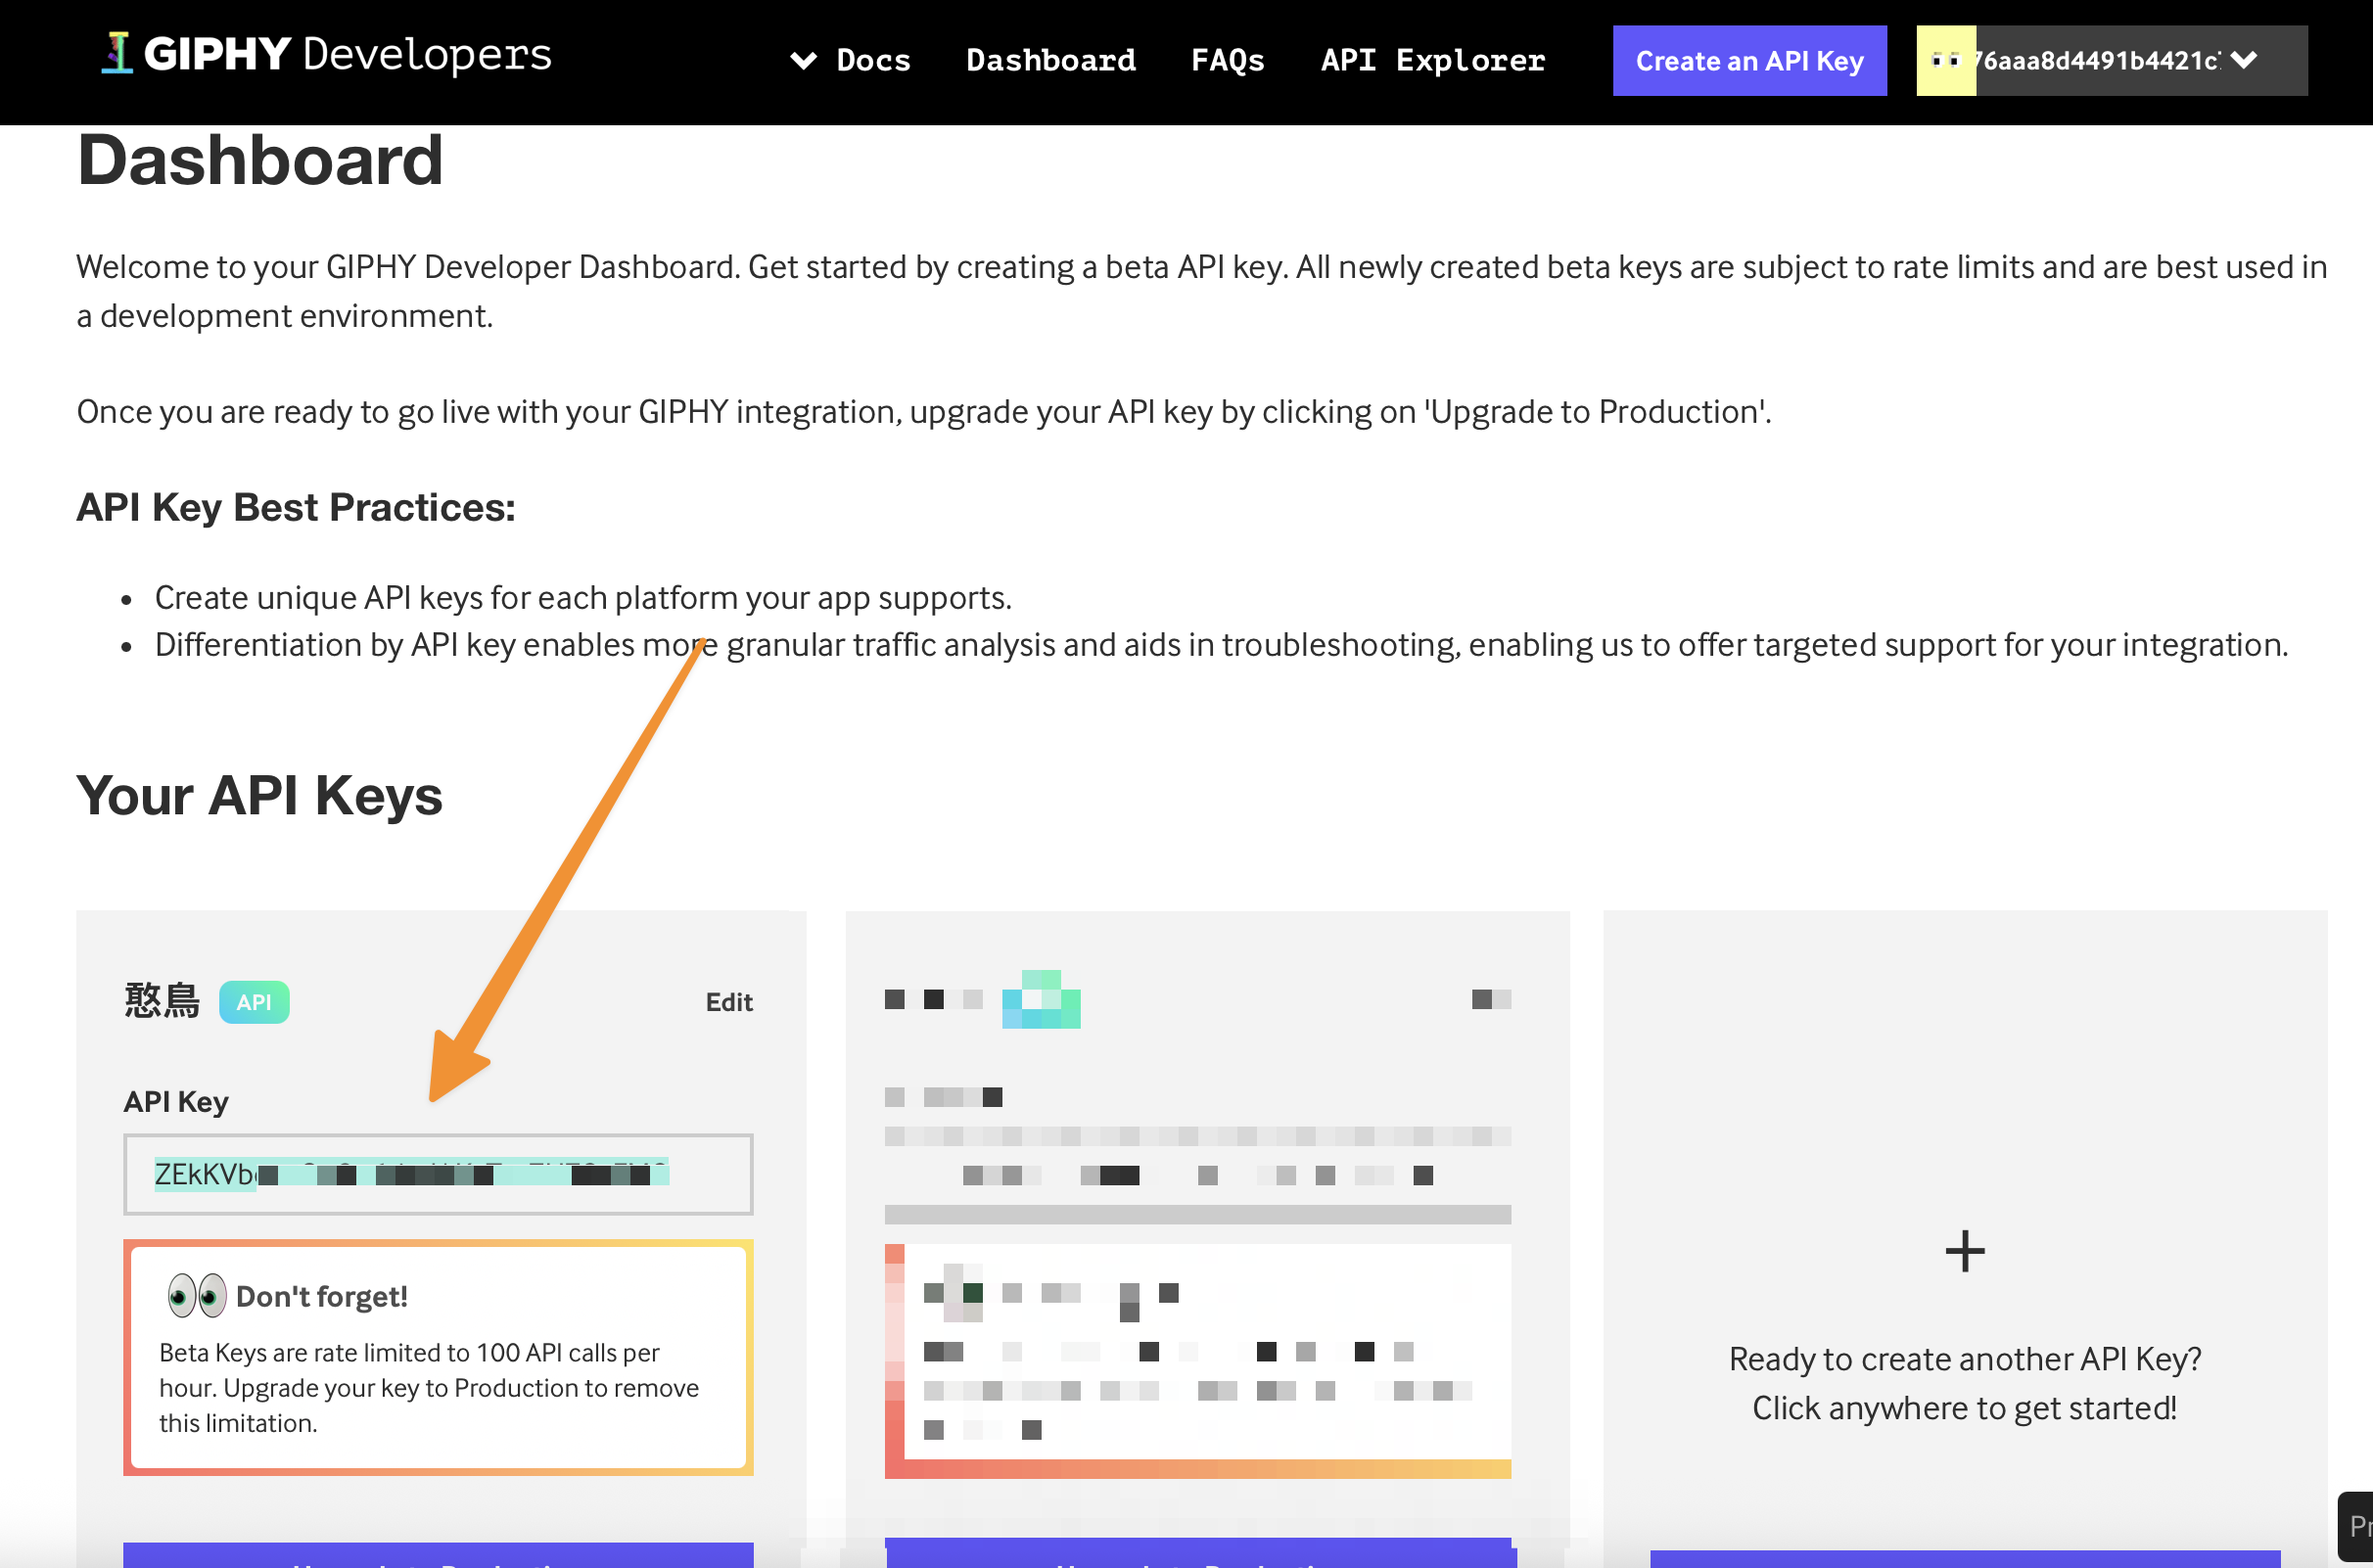
Task: Open the Dashboard nav item
Action: [1050, 60]
